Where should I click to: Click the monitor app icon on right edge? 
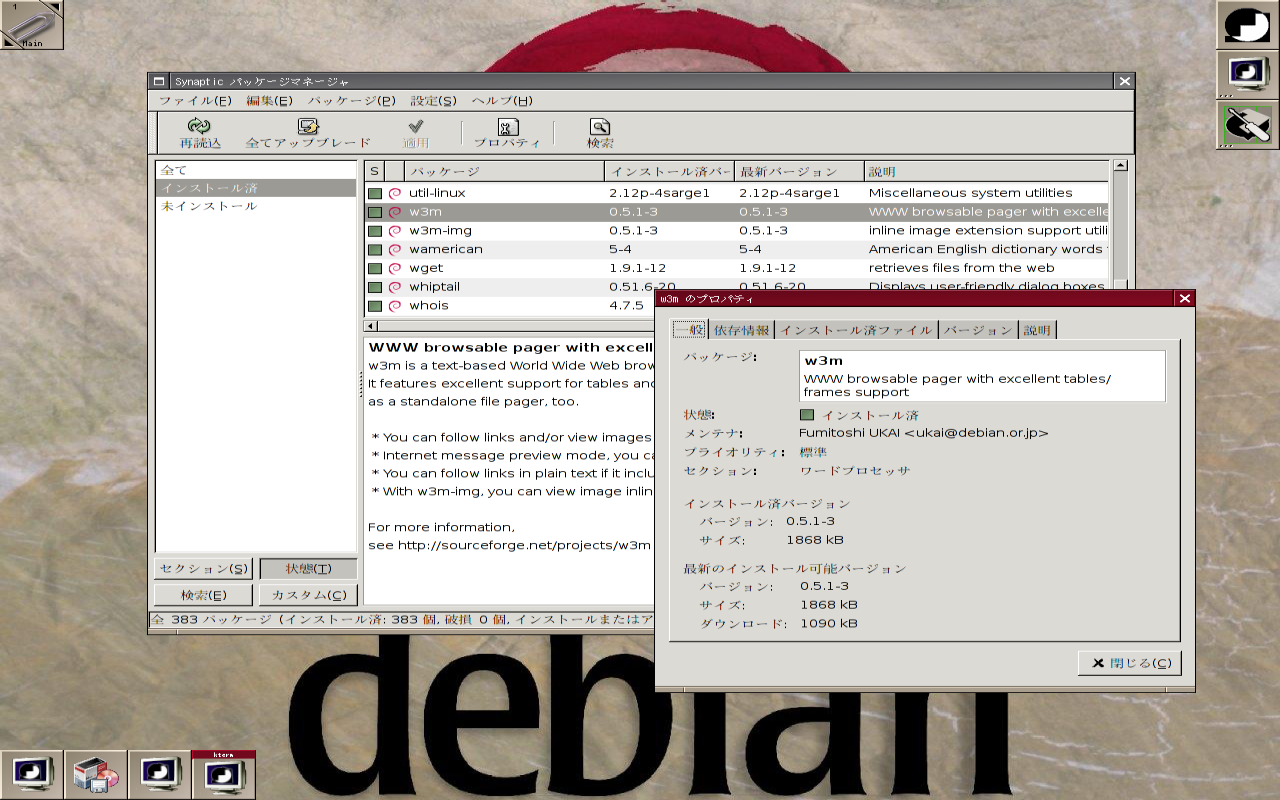(x=1247, y=74)
